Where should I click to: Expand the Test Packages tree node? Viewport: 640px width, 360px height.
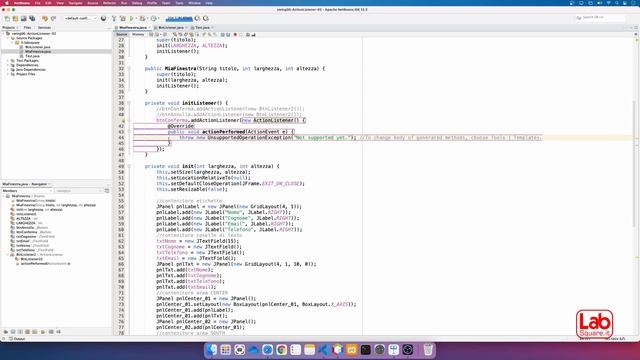point(8,60)
